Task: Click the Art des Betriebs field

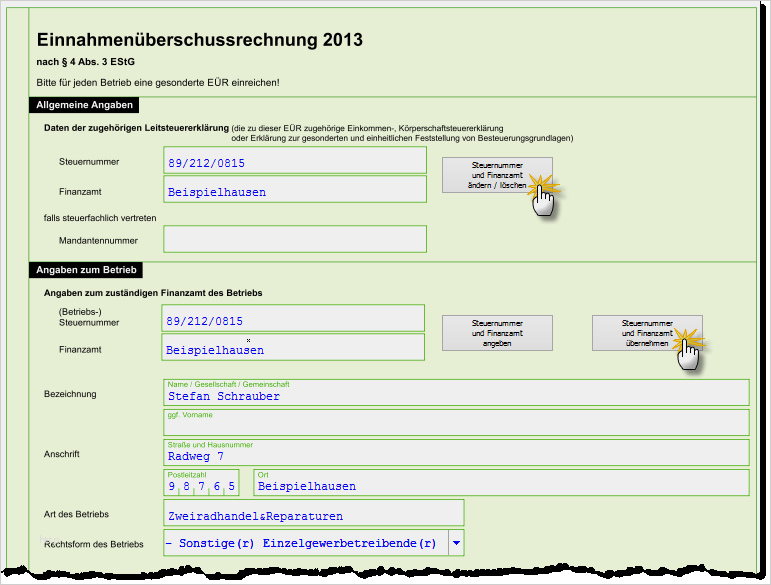Action: 314,513
